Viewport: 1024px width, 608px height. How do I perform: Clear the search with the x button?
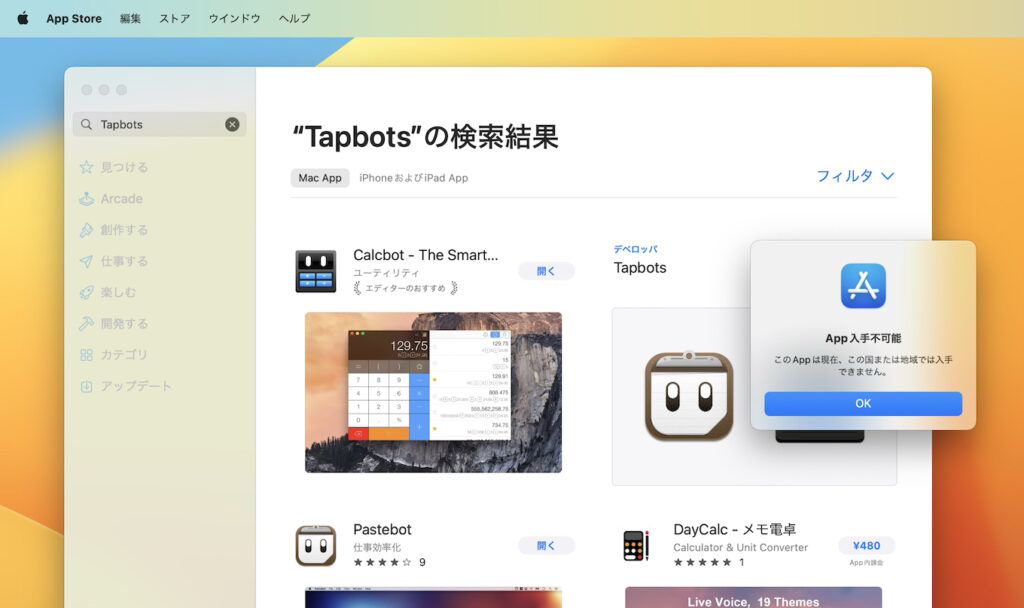point(231,124)
